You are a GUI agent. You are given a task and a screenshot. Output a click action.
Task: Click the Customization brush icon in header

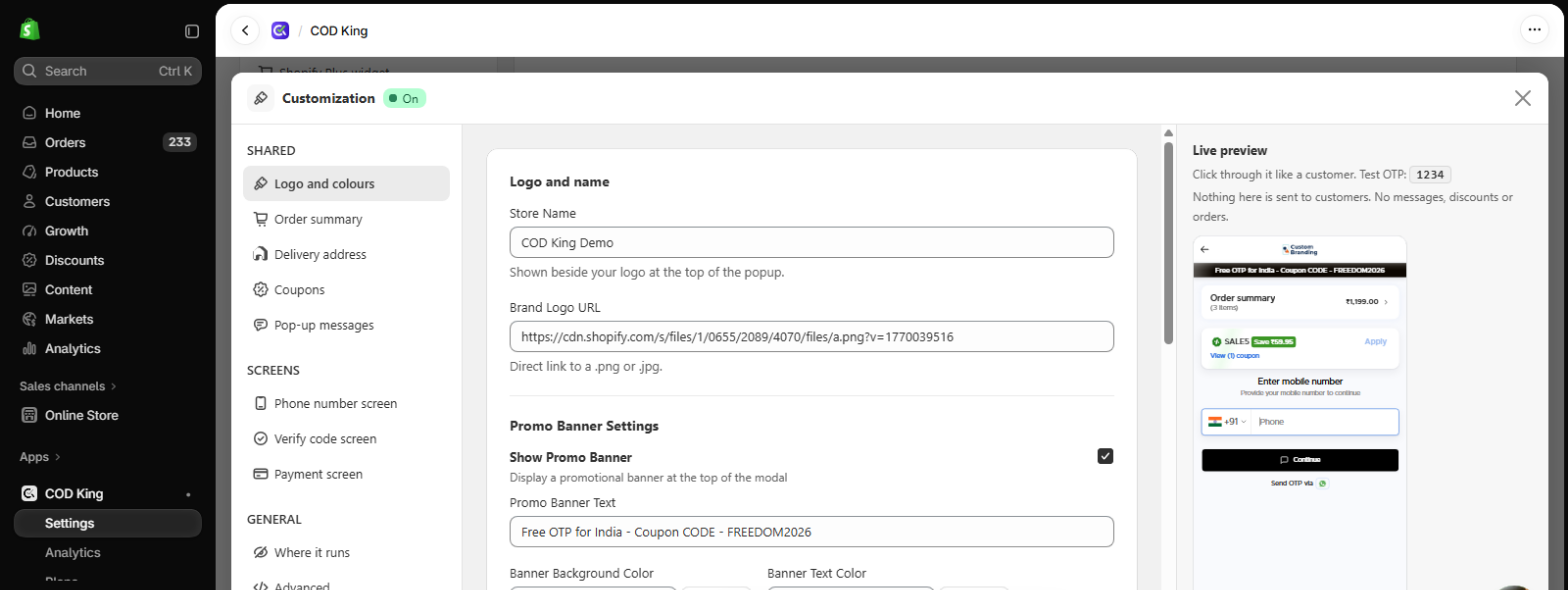point(260,98)
